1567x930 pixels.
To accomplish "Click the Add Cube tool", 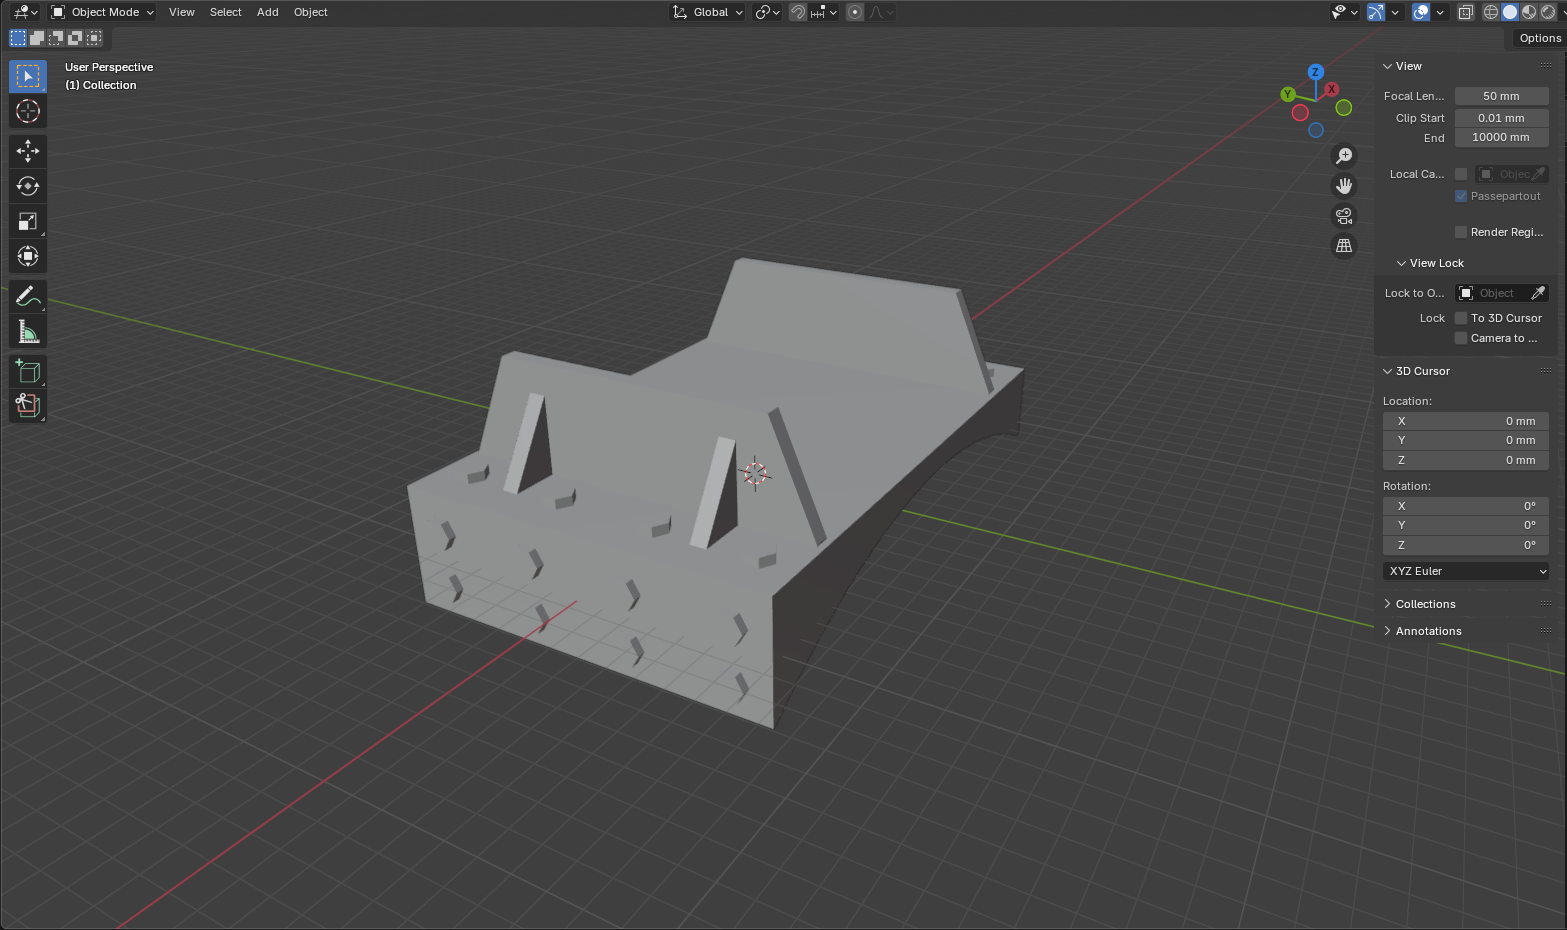I will 28,372.
